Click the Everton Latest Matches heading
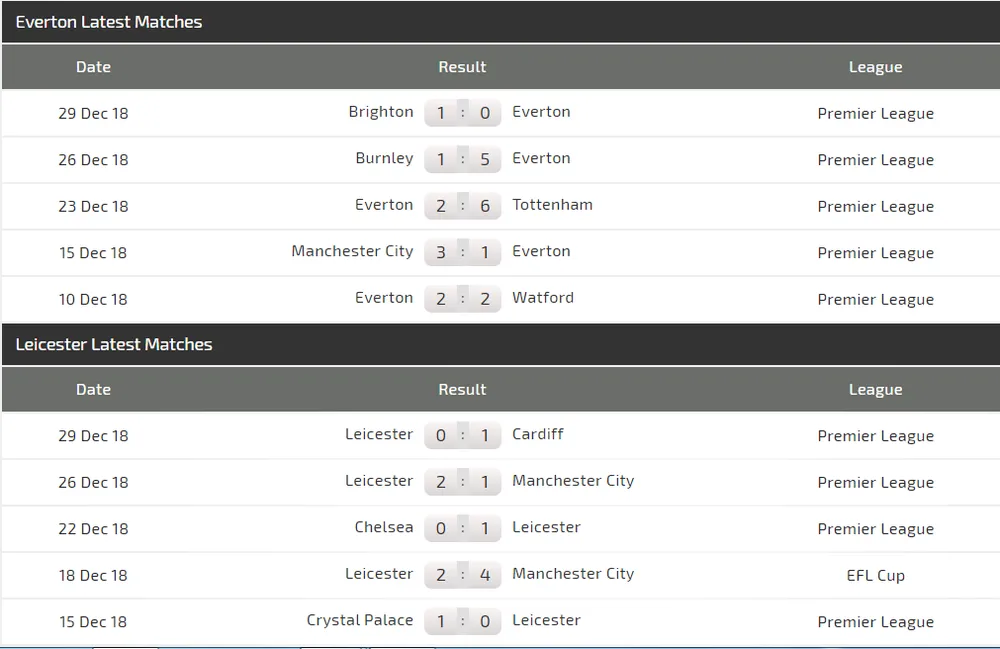The width and height of the screenshot is (1000, 649). point(109,22)
